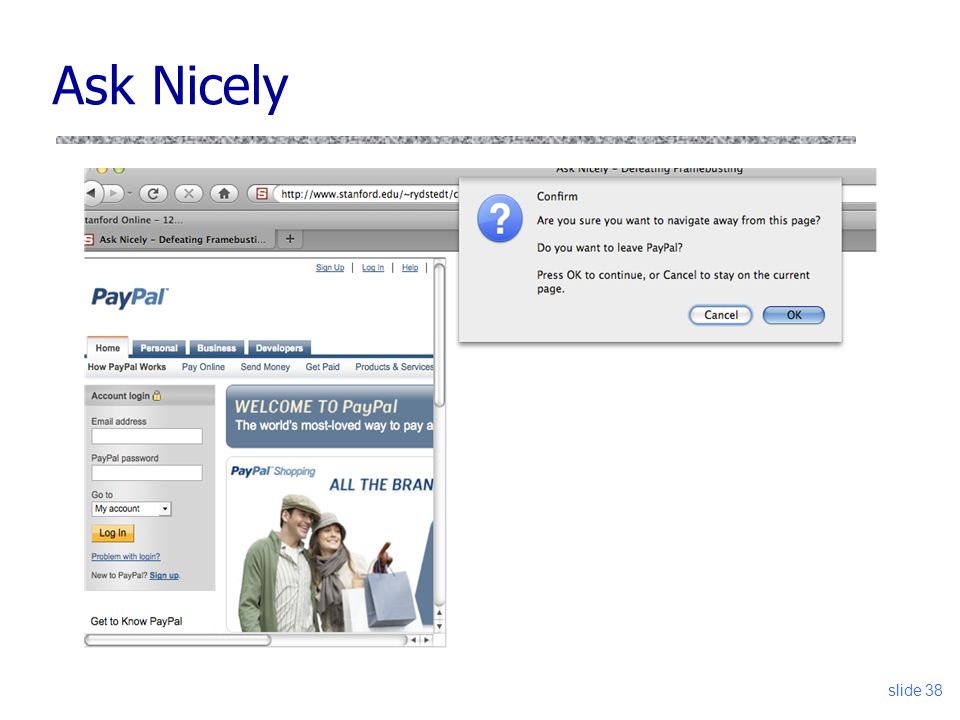Click the frame scroll down arrow

tap(439, 626)
